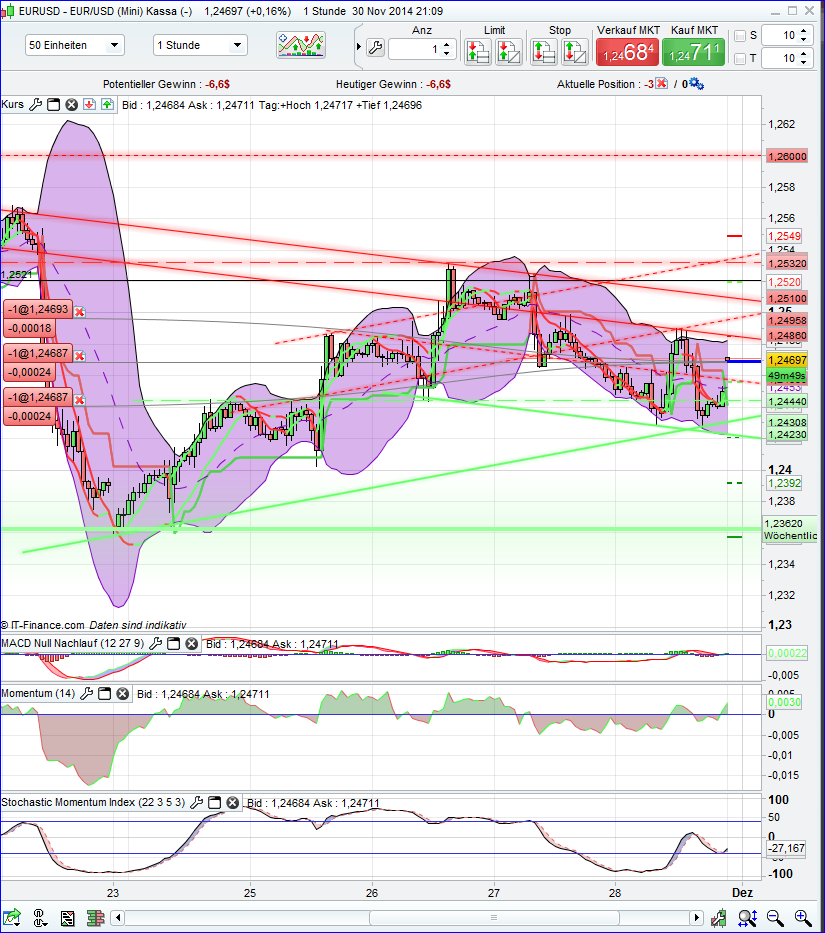Open Kurs chart settings with the wrench icon
The width and height of the screenshot is (825, 933).
pos(34,104)
